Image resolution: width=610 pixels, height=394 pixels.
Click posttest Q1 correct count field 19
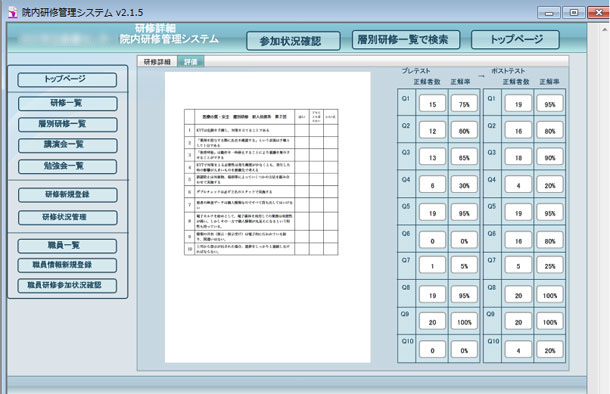tap(518, 104)
